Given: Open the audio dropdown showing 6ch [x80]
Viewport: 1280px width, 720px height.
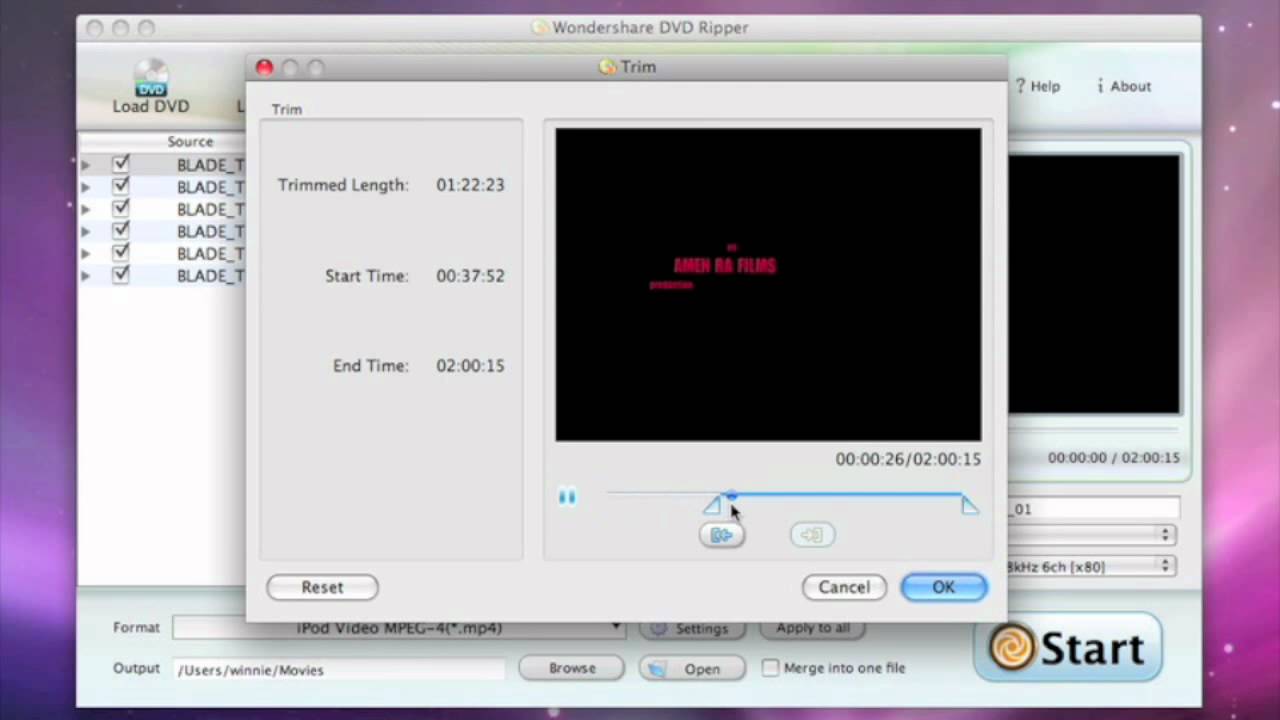Looking at the screenshot, I should click(x=1091, y=566).
